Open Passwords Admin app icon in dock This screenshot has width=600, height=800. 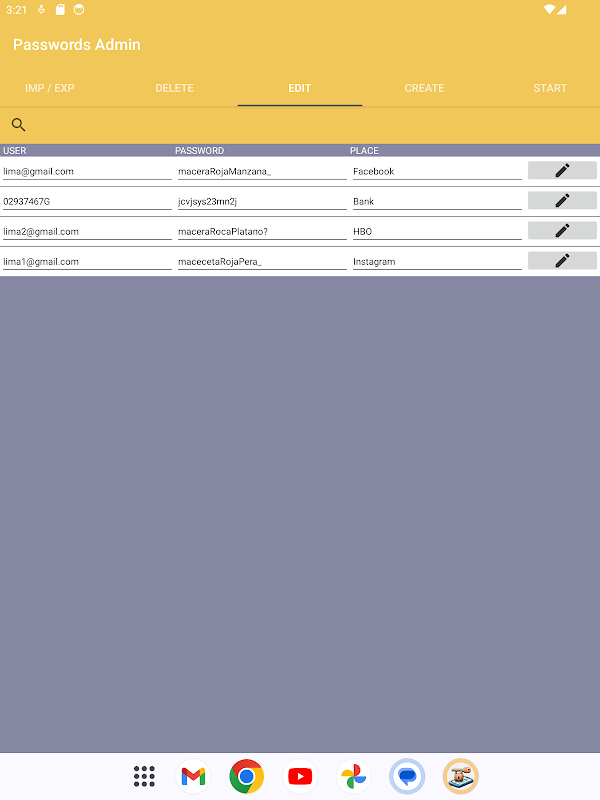click(x=461, y=776)
